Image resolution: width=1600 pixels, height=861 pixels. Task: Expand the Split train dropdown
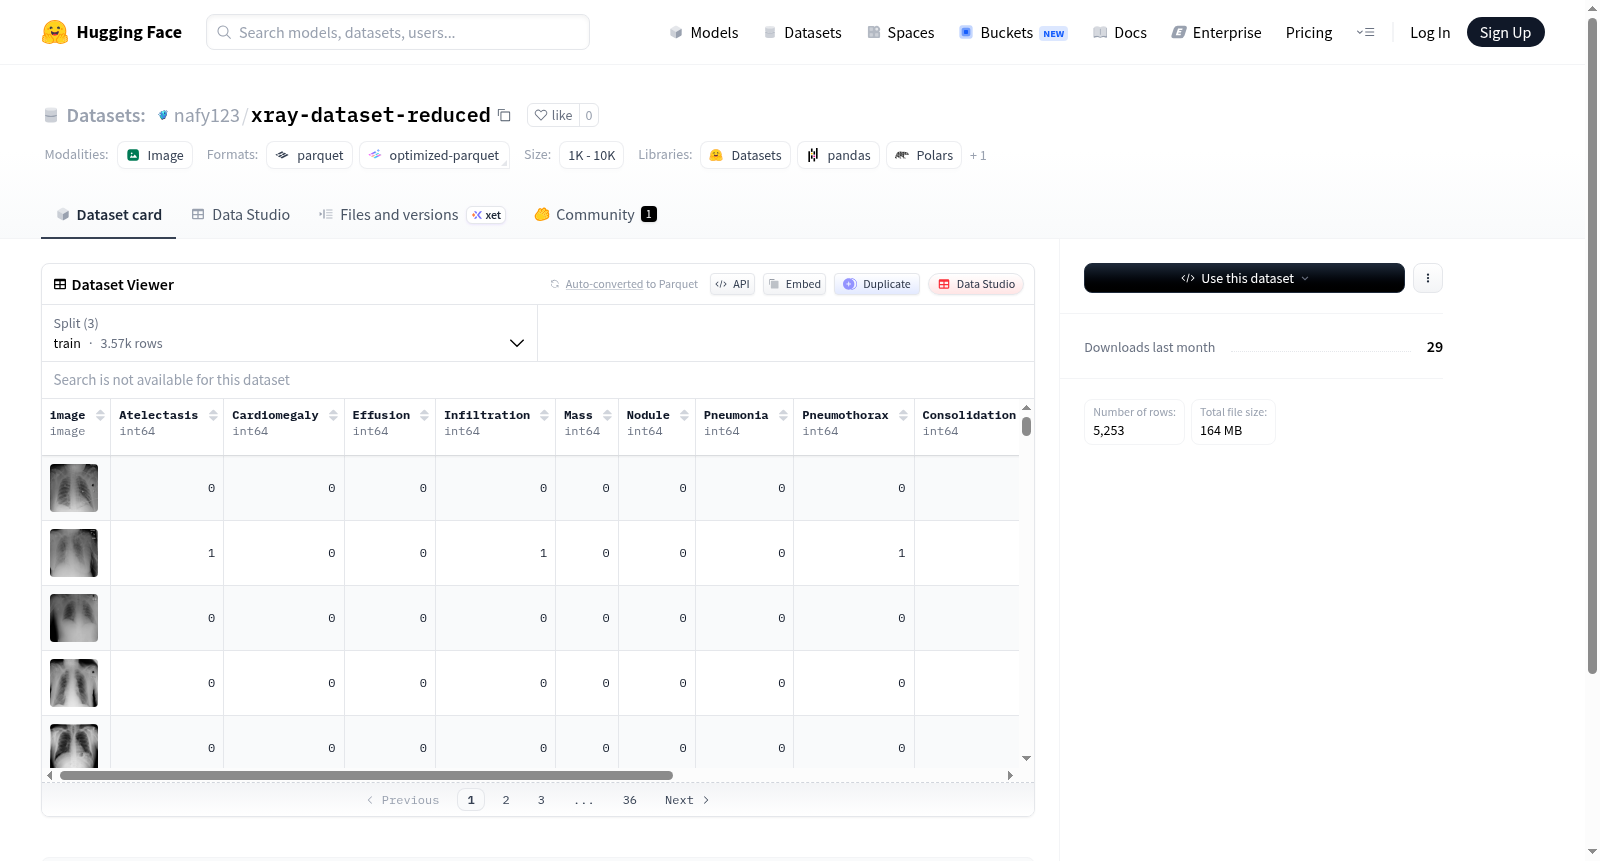289,333
